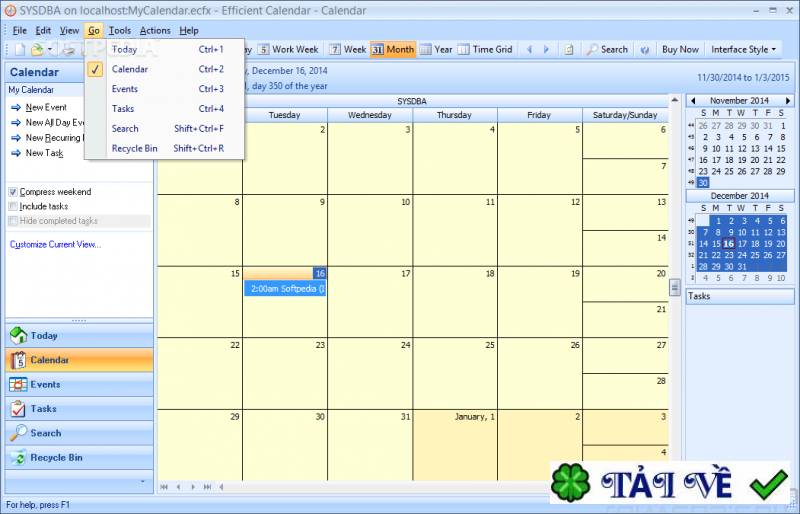Open Today in the navigation pane
This screenshot has width=800, height=514.
[79, 336]
